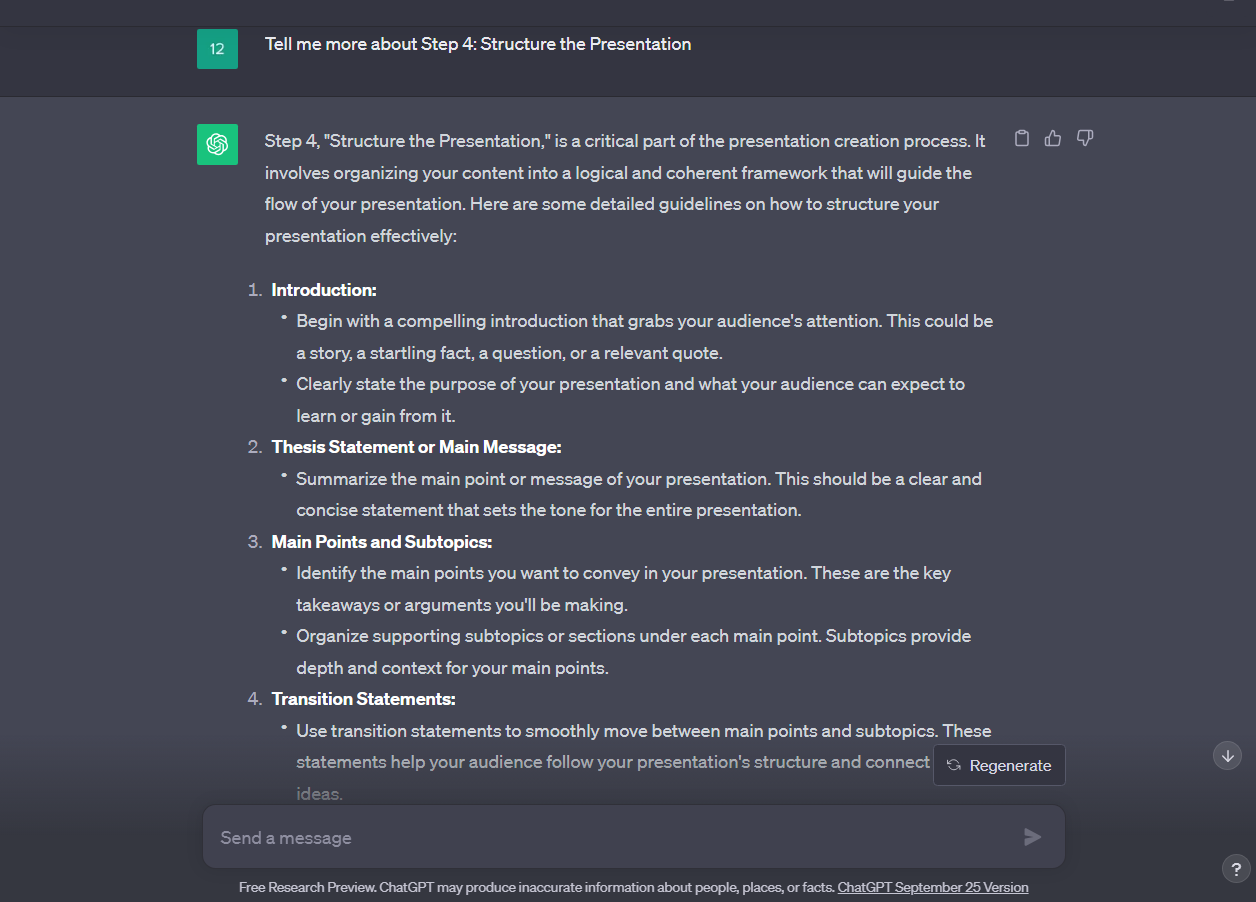
Task: Click the user avatar labeled 12
Action: [x=217, y=48]
